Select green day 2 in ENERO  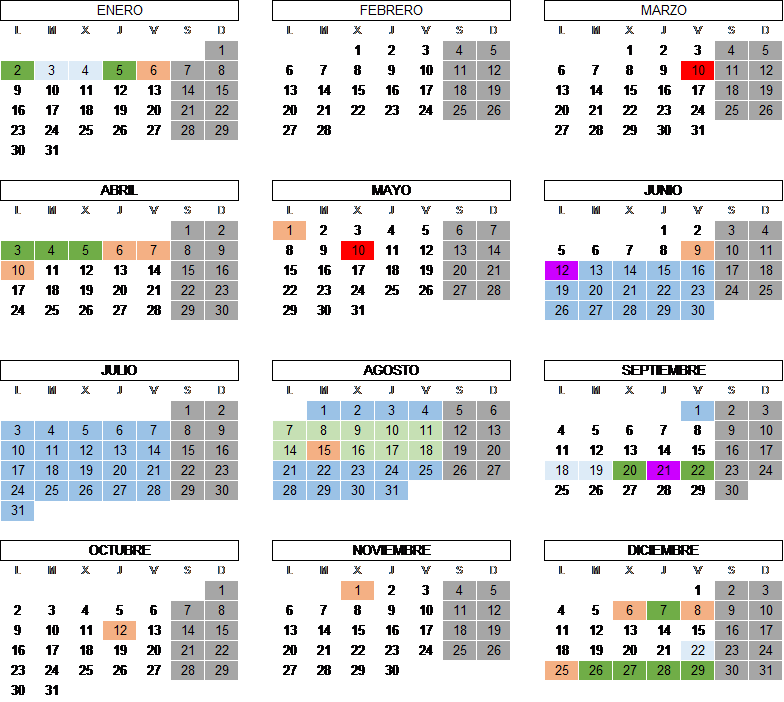[18, 70]
